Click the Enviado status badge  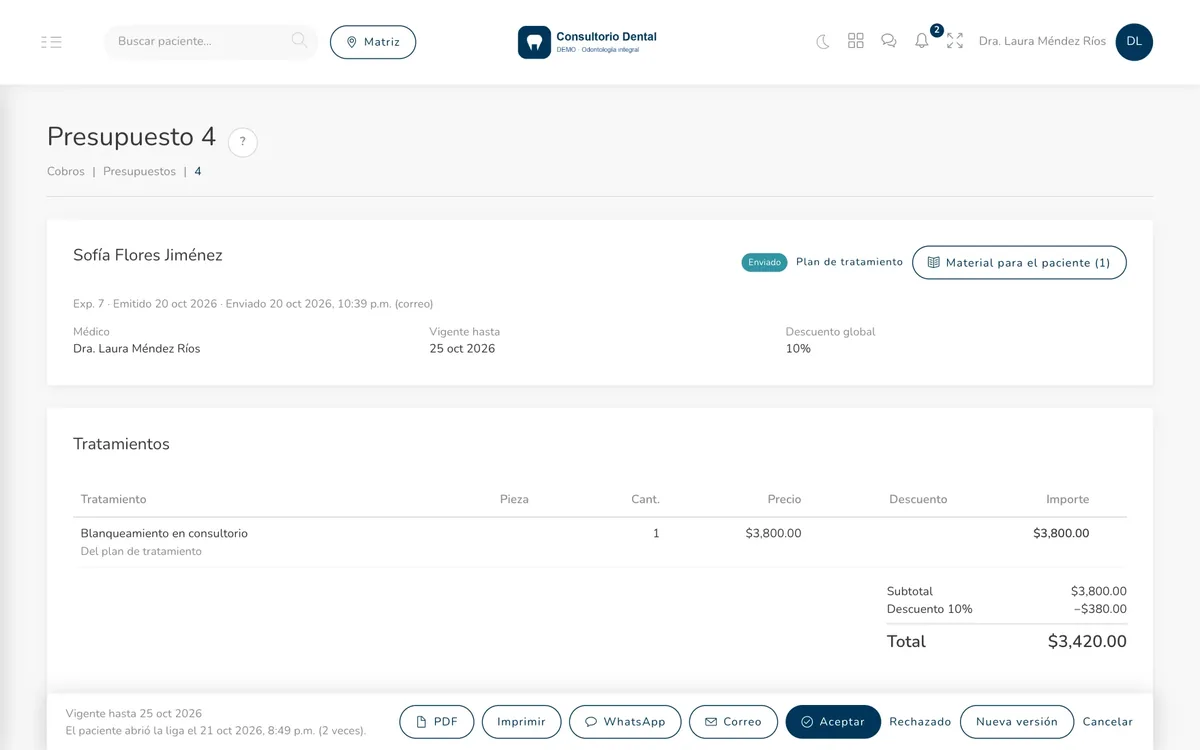765,262
